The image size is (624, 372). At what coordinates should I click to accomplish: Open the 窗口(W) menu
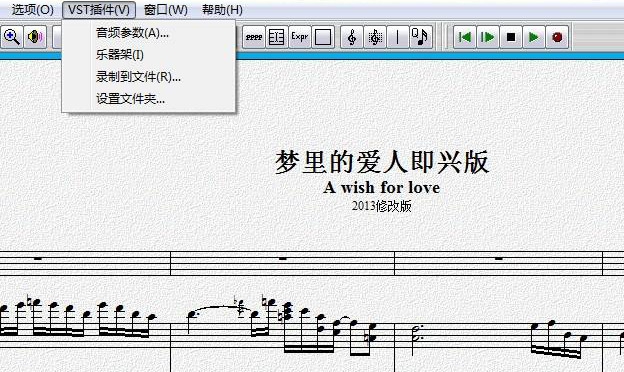tap(166, 10)
